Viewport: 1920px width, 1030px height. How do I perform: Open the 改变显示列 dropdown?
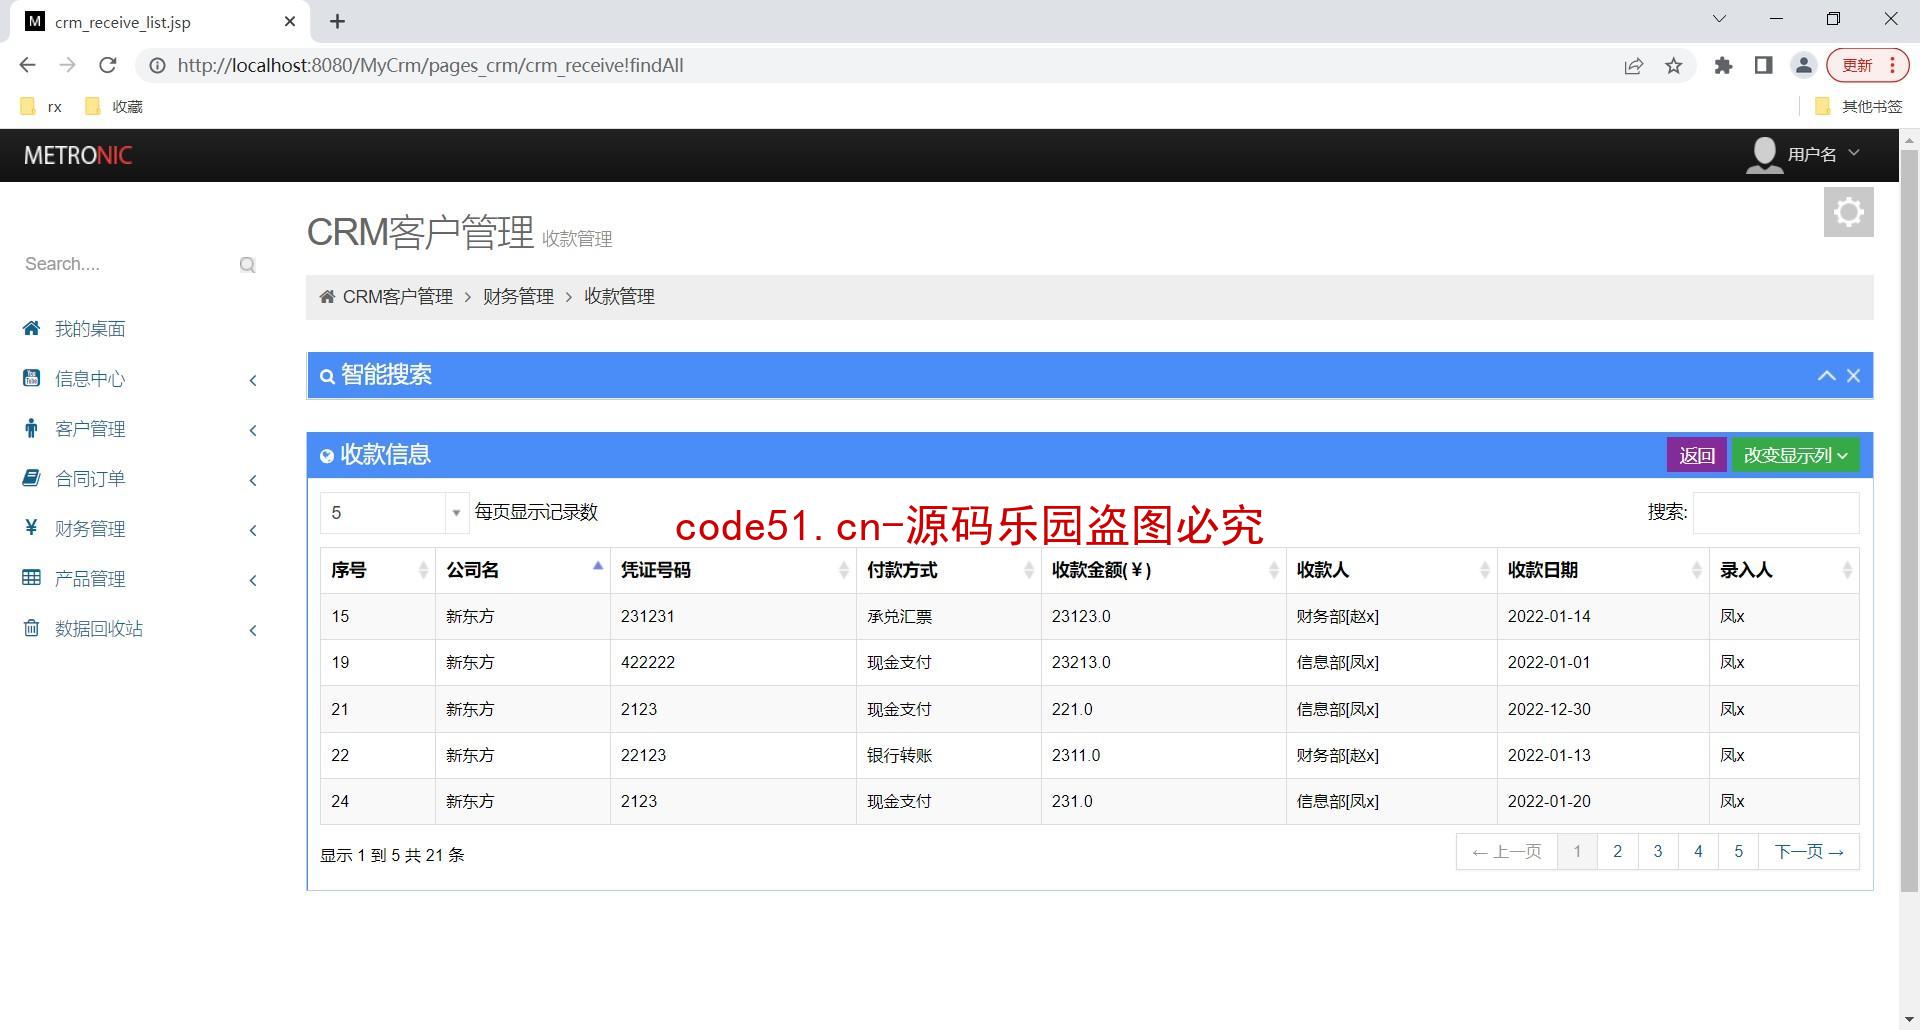pos(1795,455)
